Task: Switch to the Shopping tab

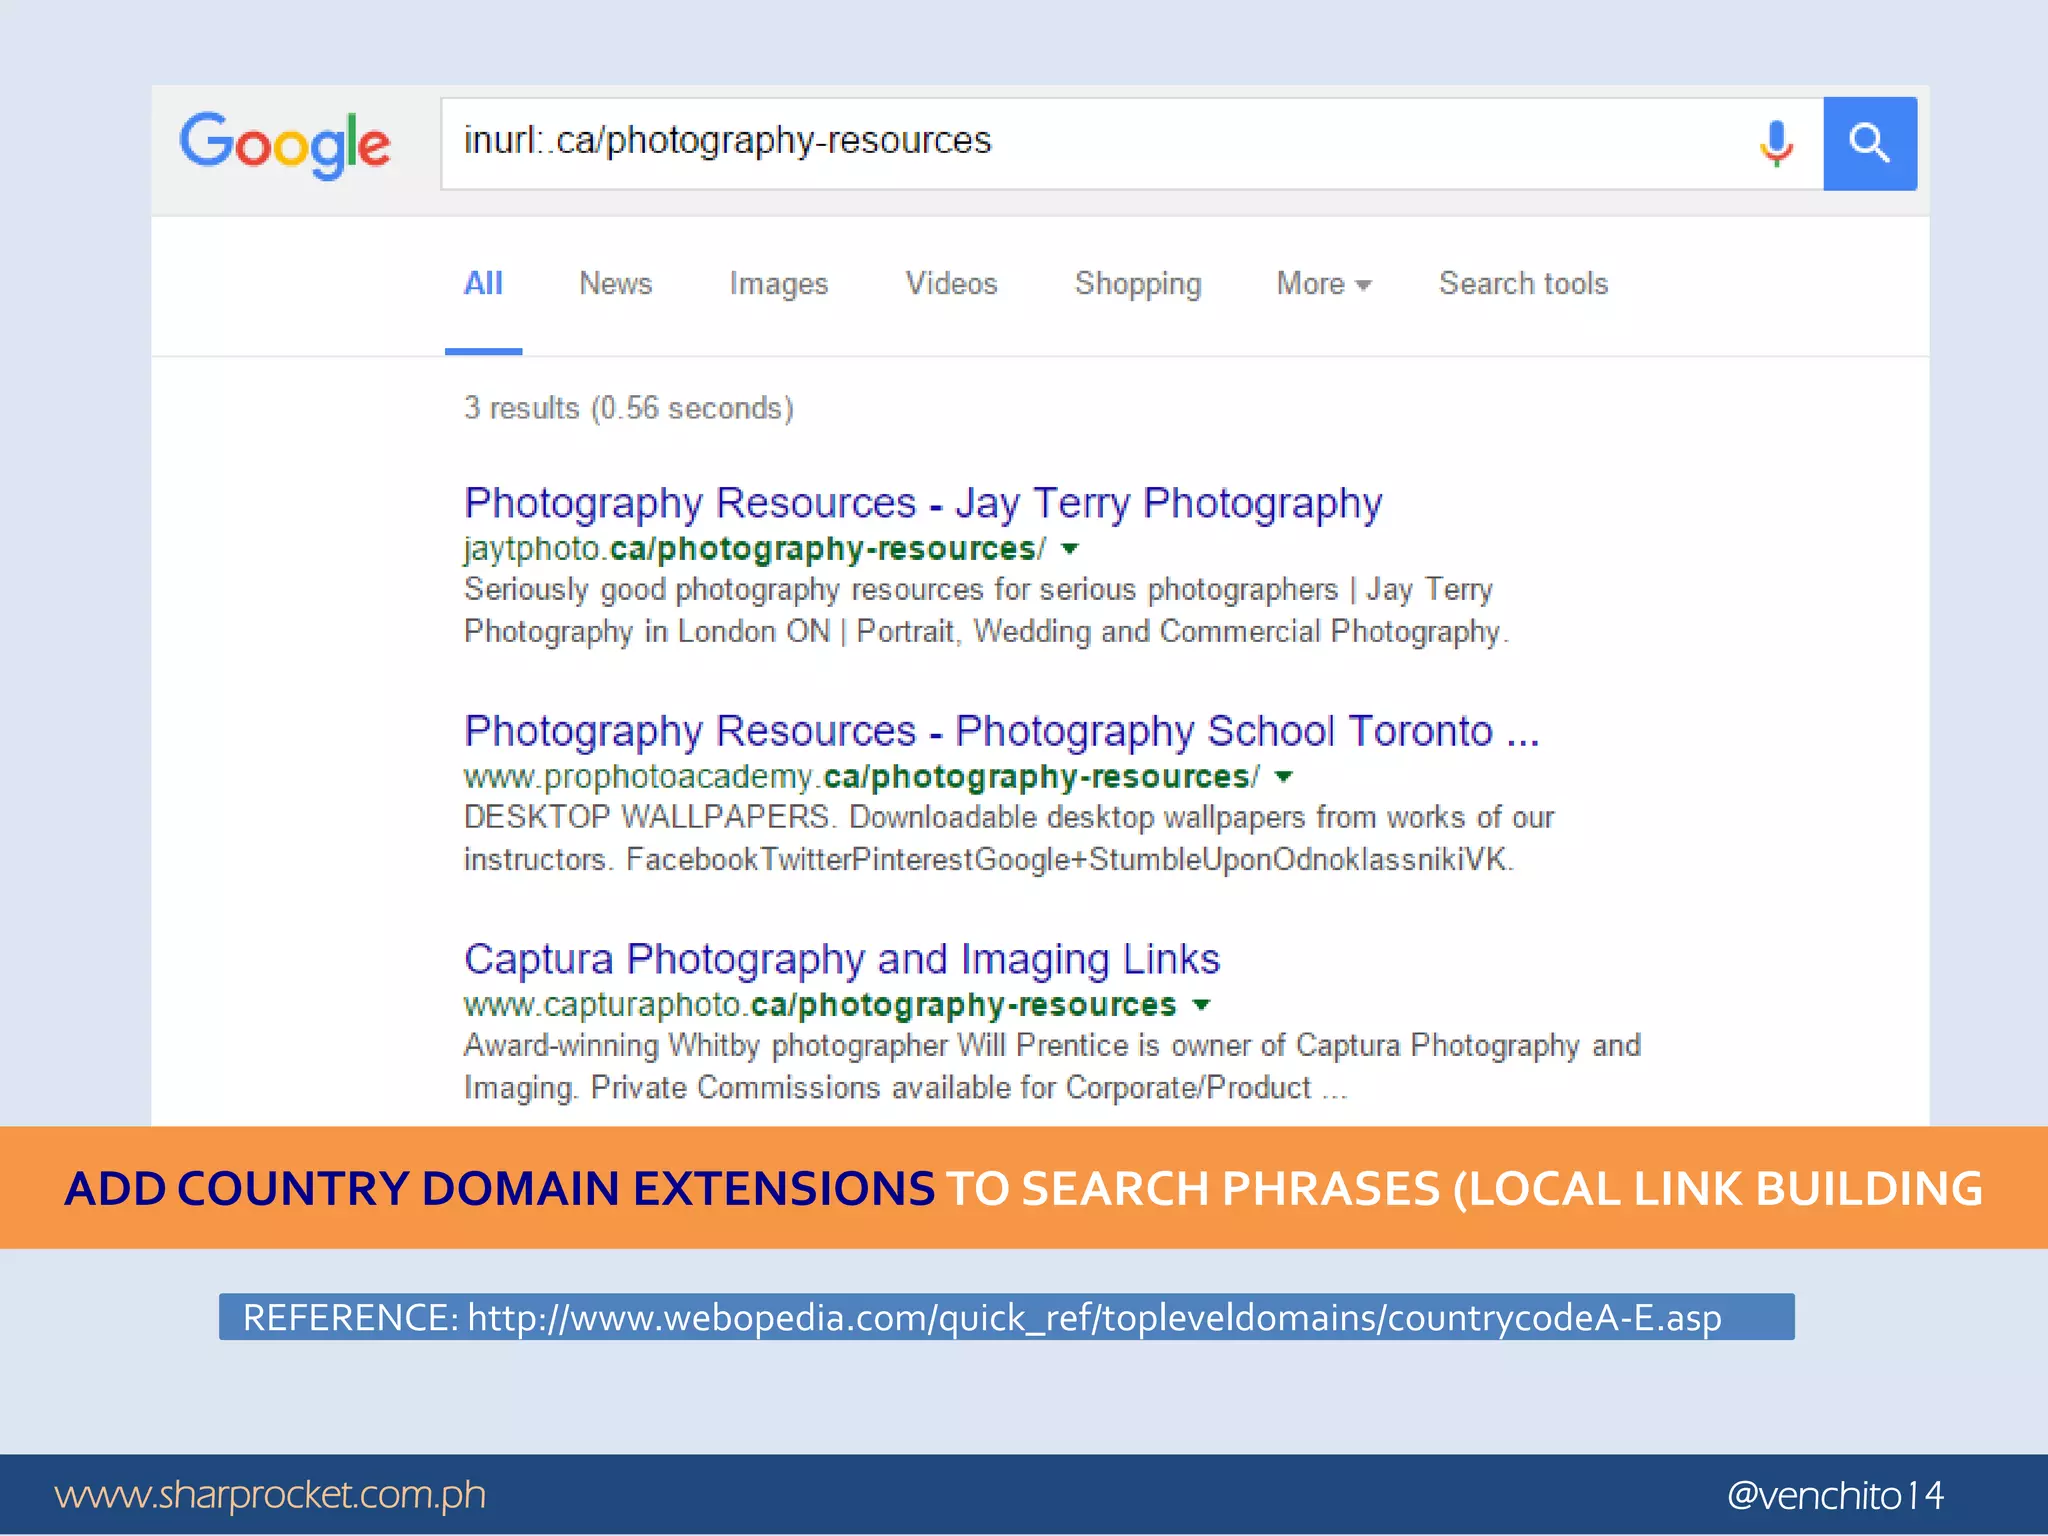Action: [x=1138, y=285]
